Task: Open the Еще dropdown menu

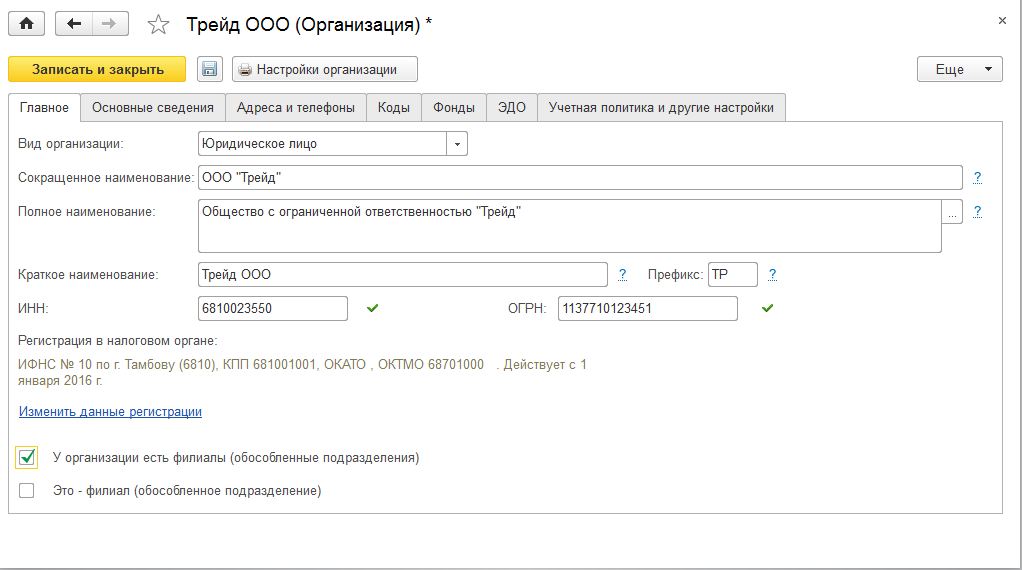Action: (959, 69)
